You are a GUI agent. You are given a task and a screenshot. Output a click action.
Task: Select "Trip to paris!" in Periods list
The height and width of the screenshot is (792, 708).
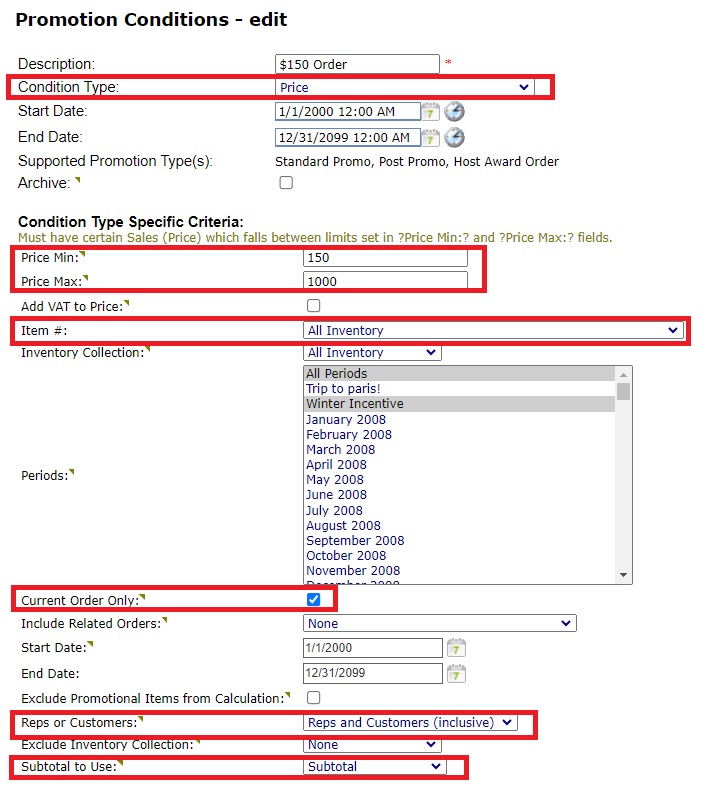tap(343, 389)
